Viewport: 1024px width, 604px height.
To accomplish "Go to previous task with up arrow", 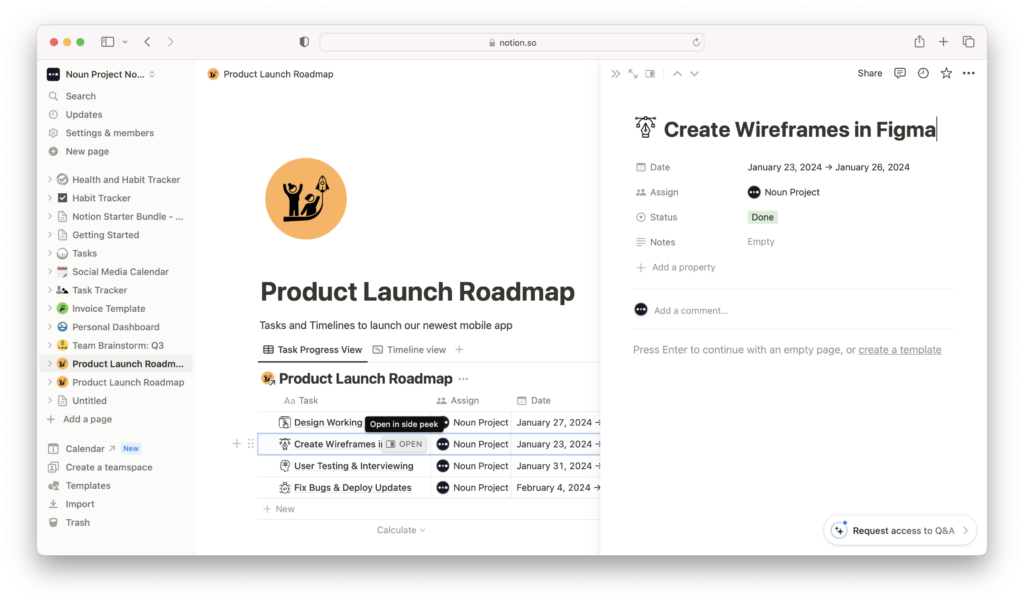I will click(677, 74).
